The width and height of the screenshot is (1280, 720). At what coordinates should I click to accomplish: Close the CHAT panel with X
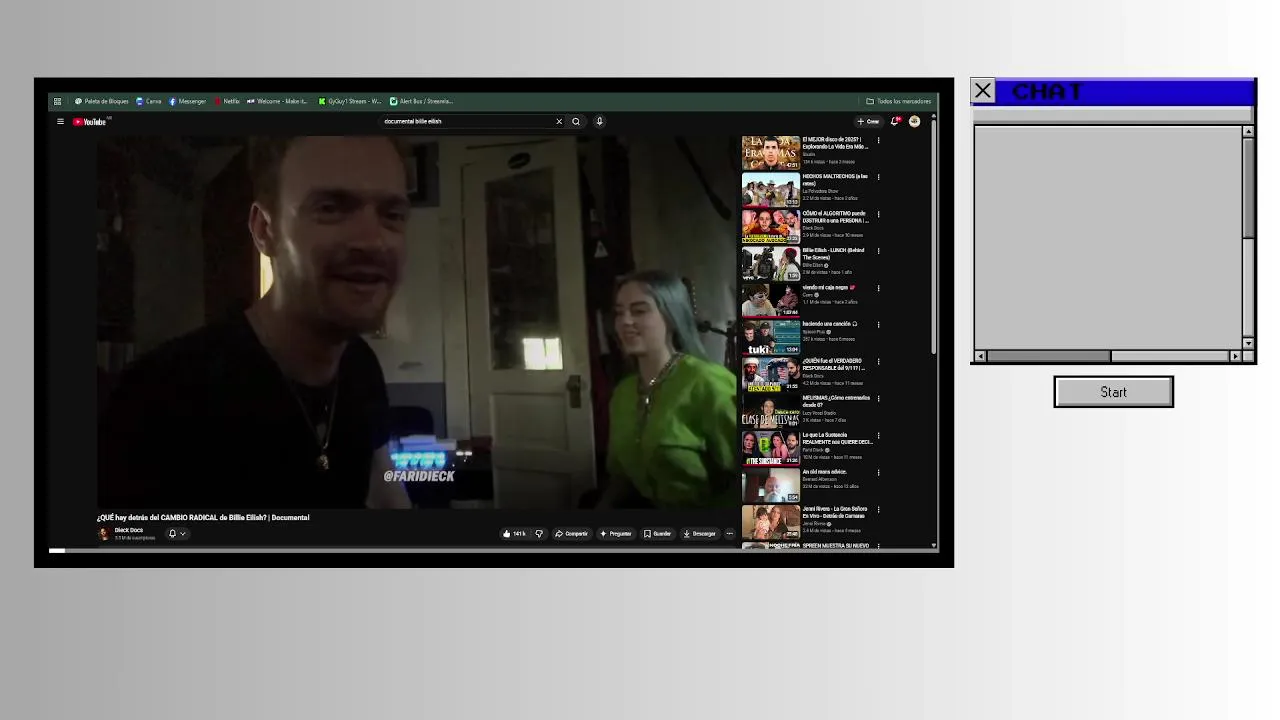point(983,92)
